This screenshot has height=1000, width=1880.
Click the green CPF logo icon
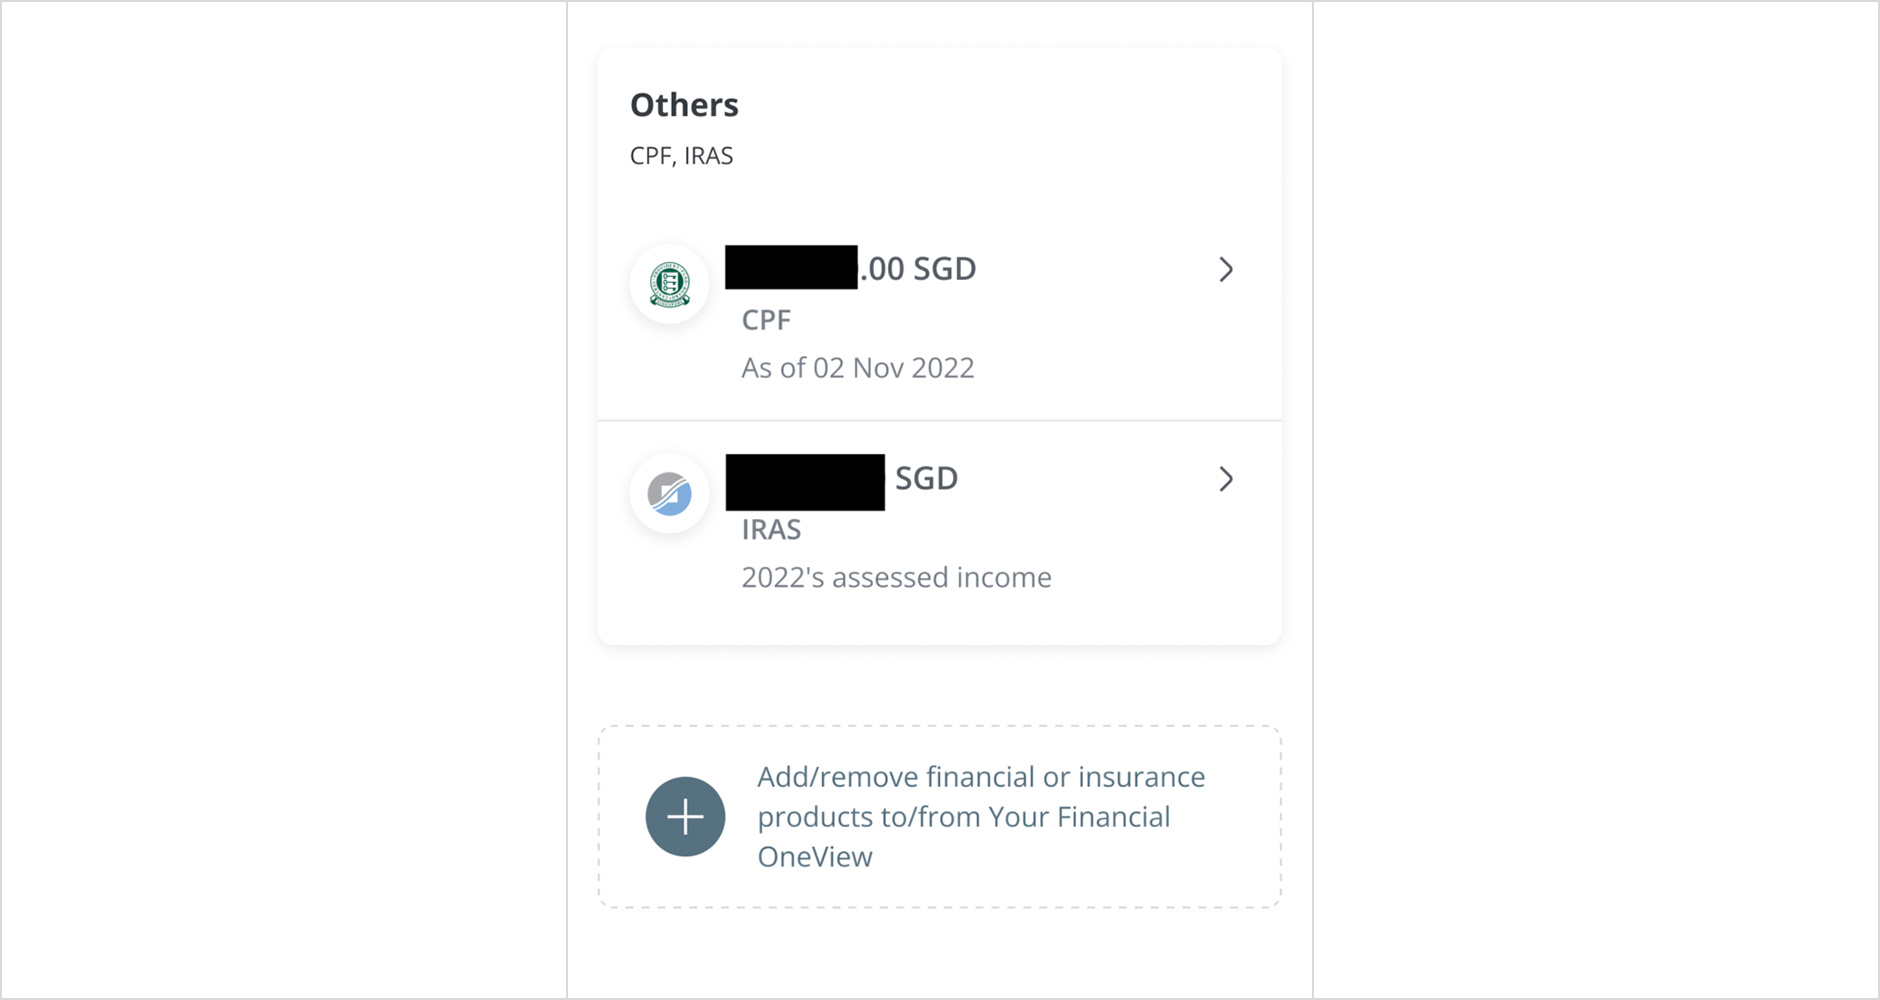pos(670,284)
